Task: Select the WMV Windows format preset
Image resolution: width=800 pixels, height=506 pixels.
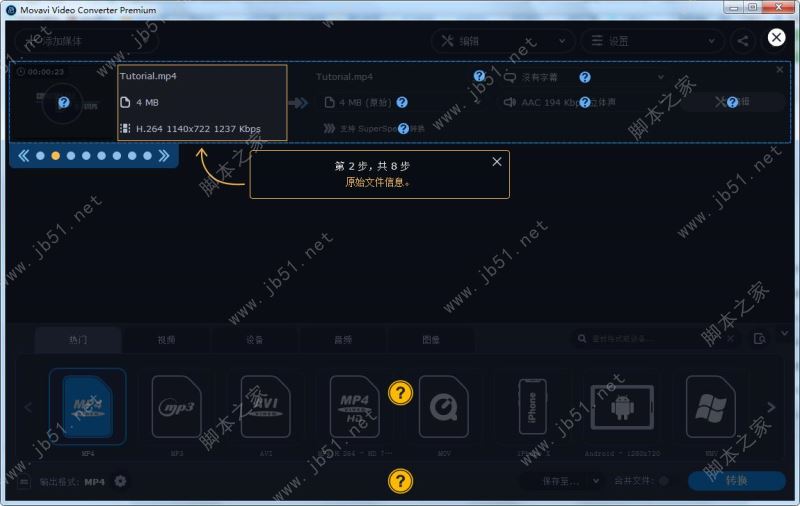Action: click(x=711, y=407)
